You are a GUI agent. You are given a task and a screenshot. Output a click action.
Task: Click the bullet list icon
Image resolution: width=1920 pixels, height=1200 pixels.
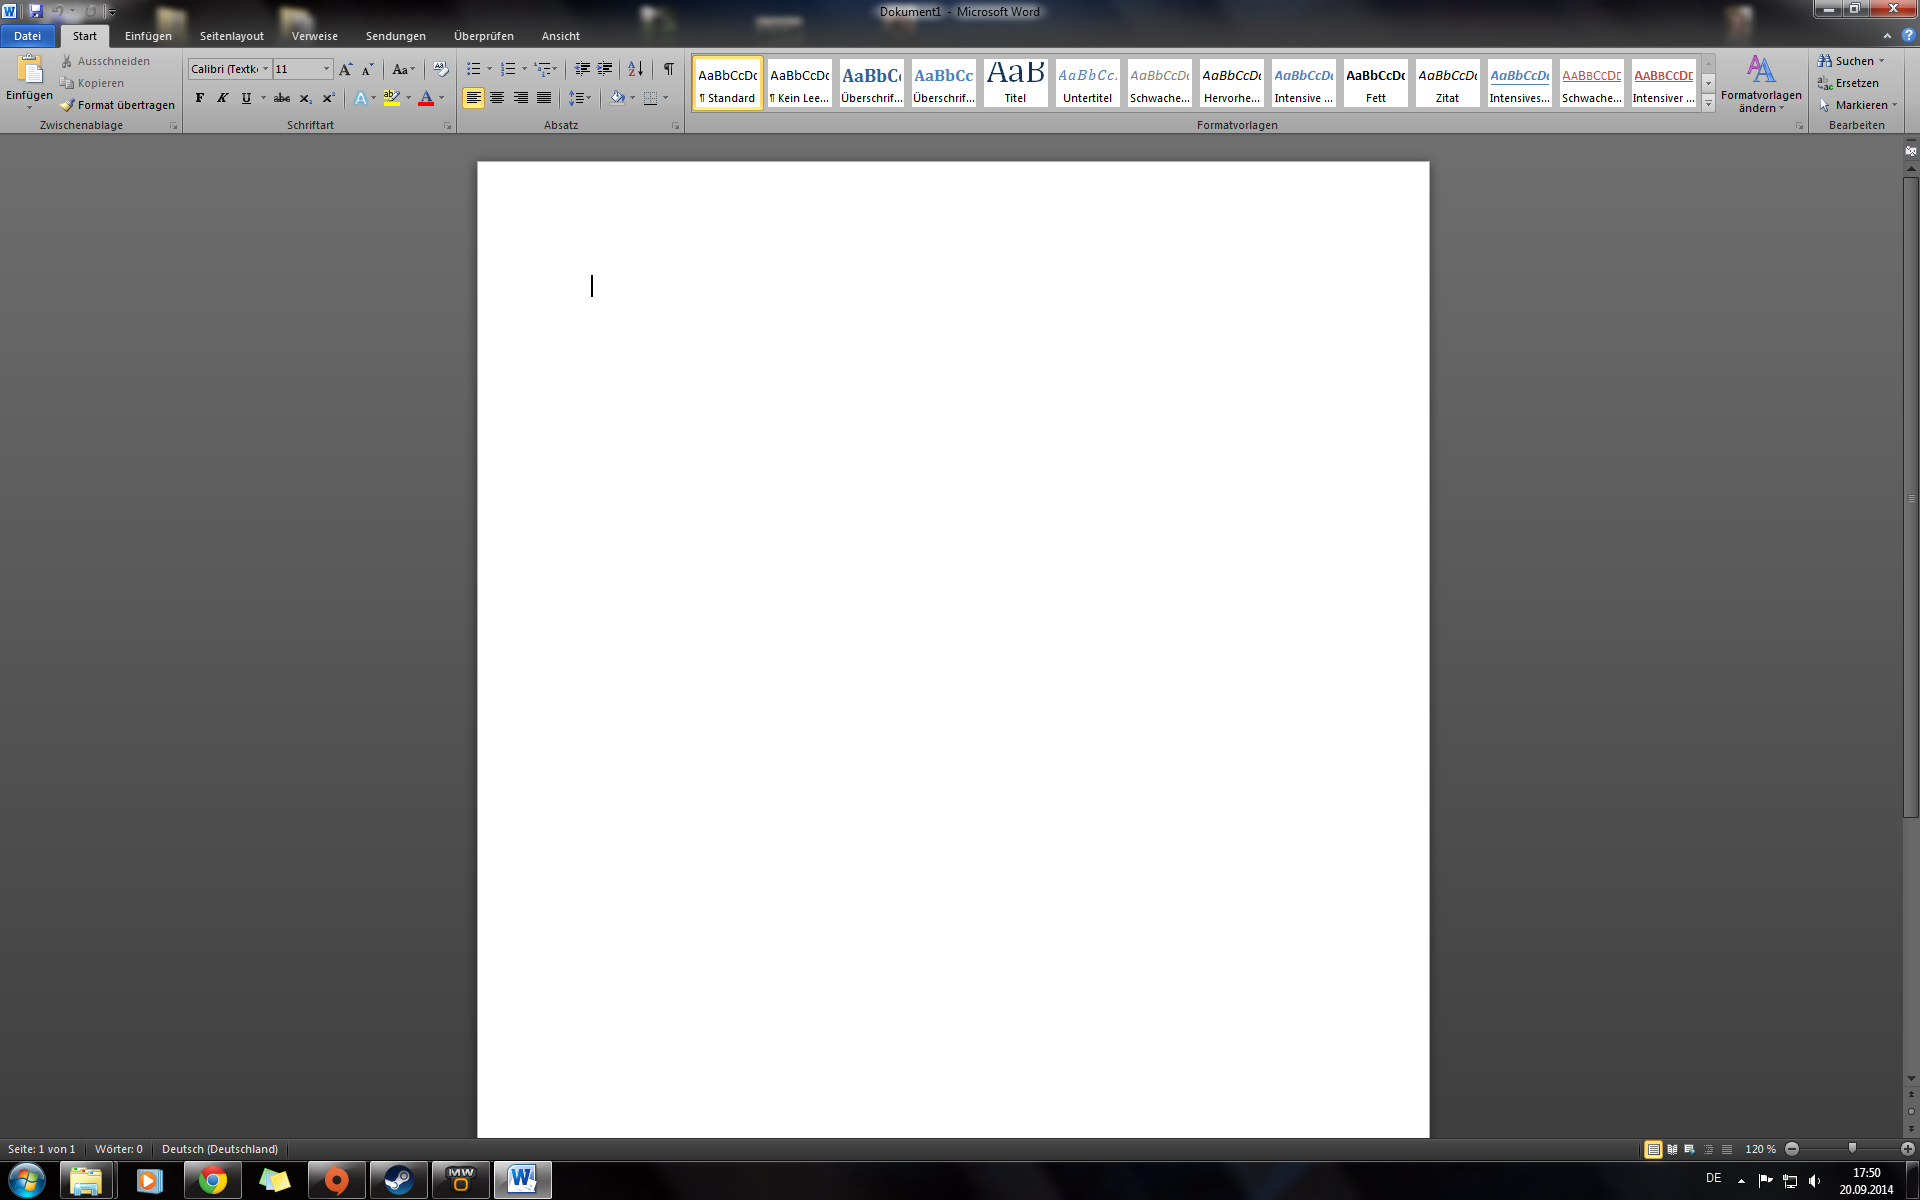(474, 69)
